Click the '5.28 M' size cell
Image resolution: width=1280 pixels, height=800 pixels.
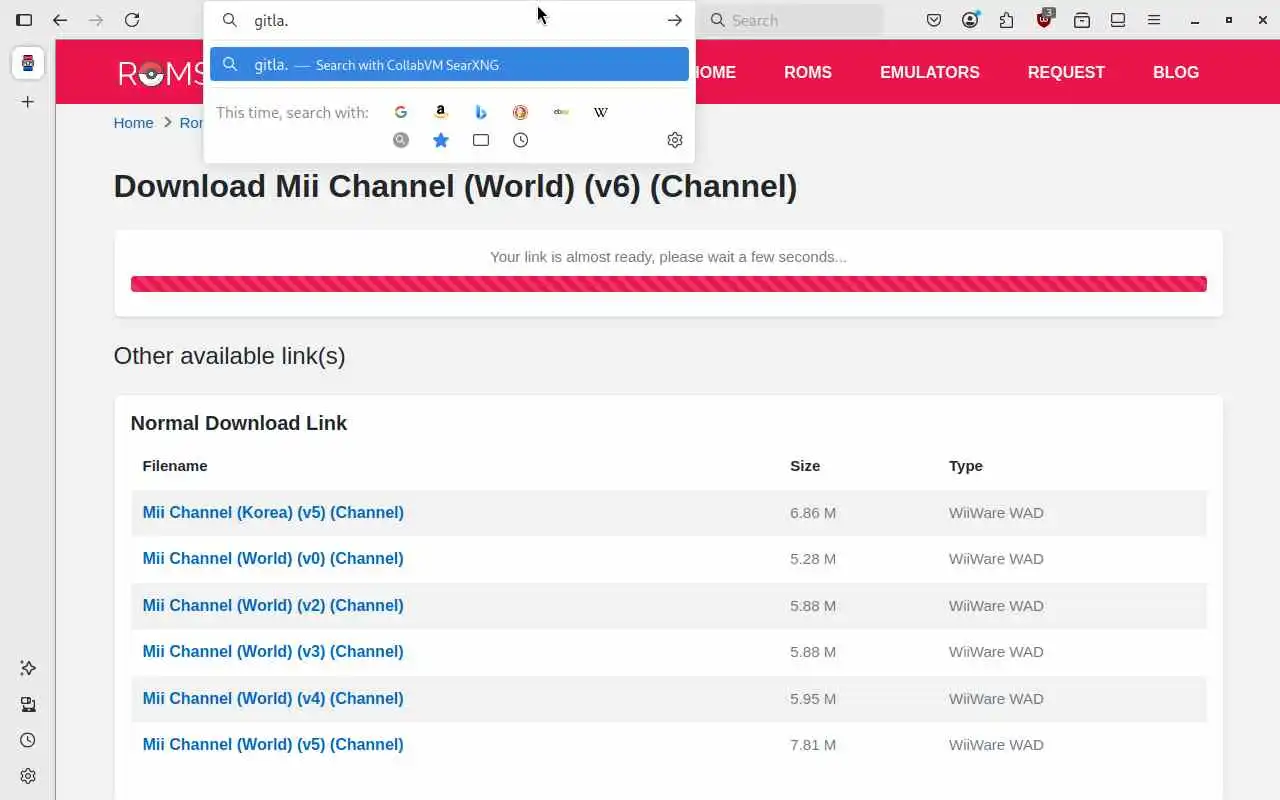813,558
